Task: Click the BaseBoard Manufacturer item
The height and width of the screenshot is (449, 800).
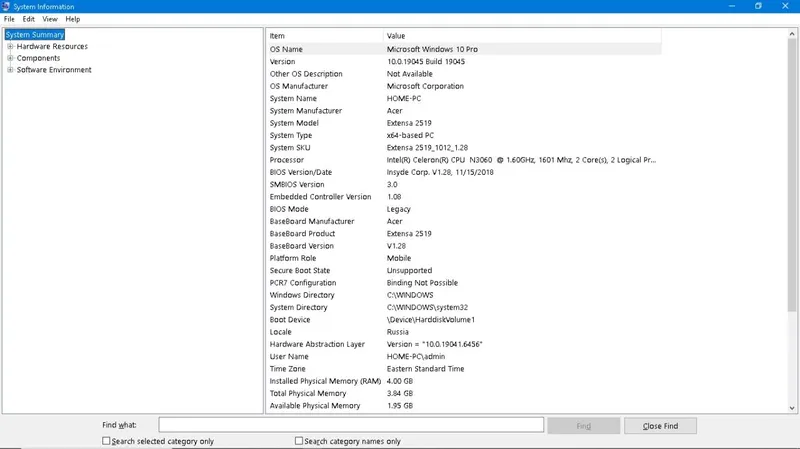Action: pos(312,221)
